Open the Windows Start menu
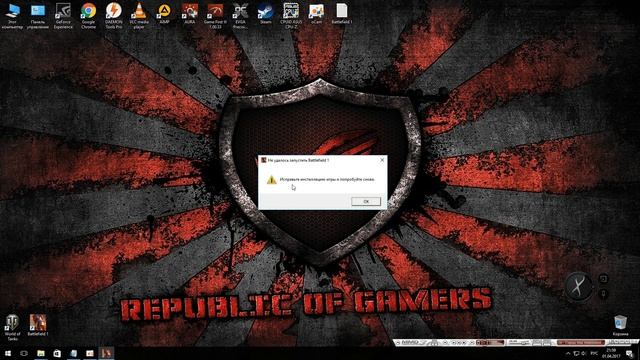 pos(8,353)
